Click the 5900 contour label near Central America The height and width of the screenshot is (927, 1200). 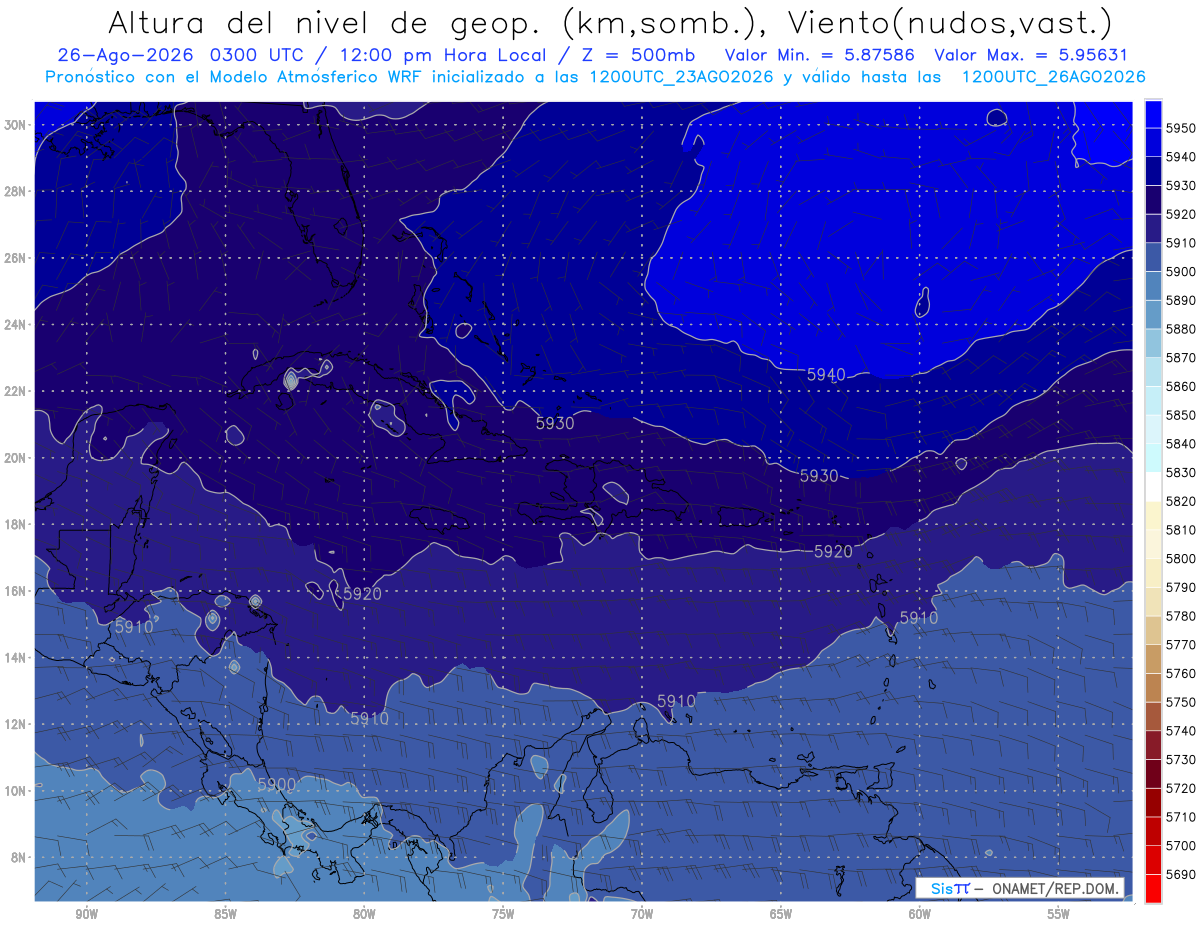pos(277,784)
